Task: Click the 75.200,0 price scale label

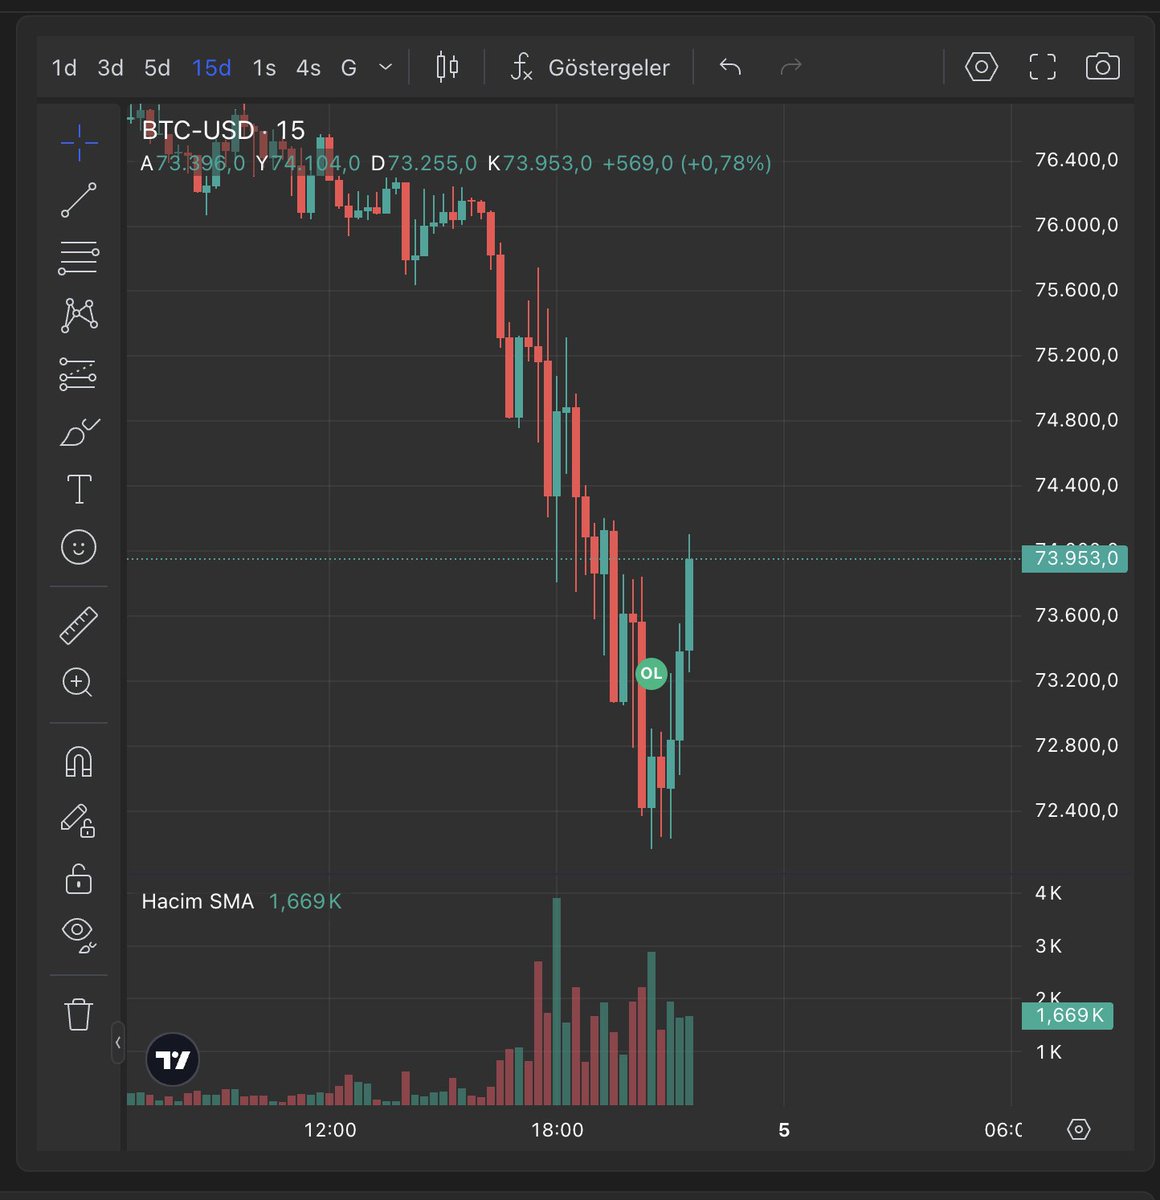Action: point(1076,355)
